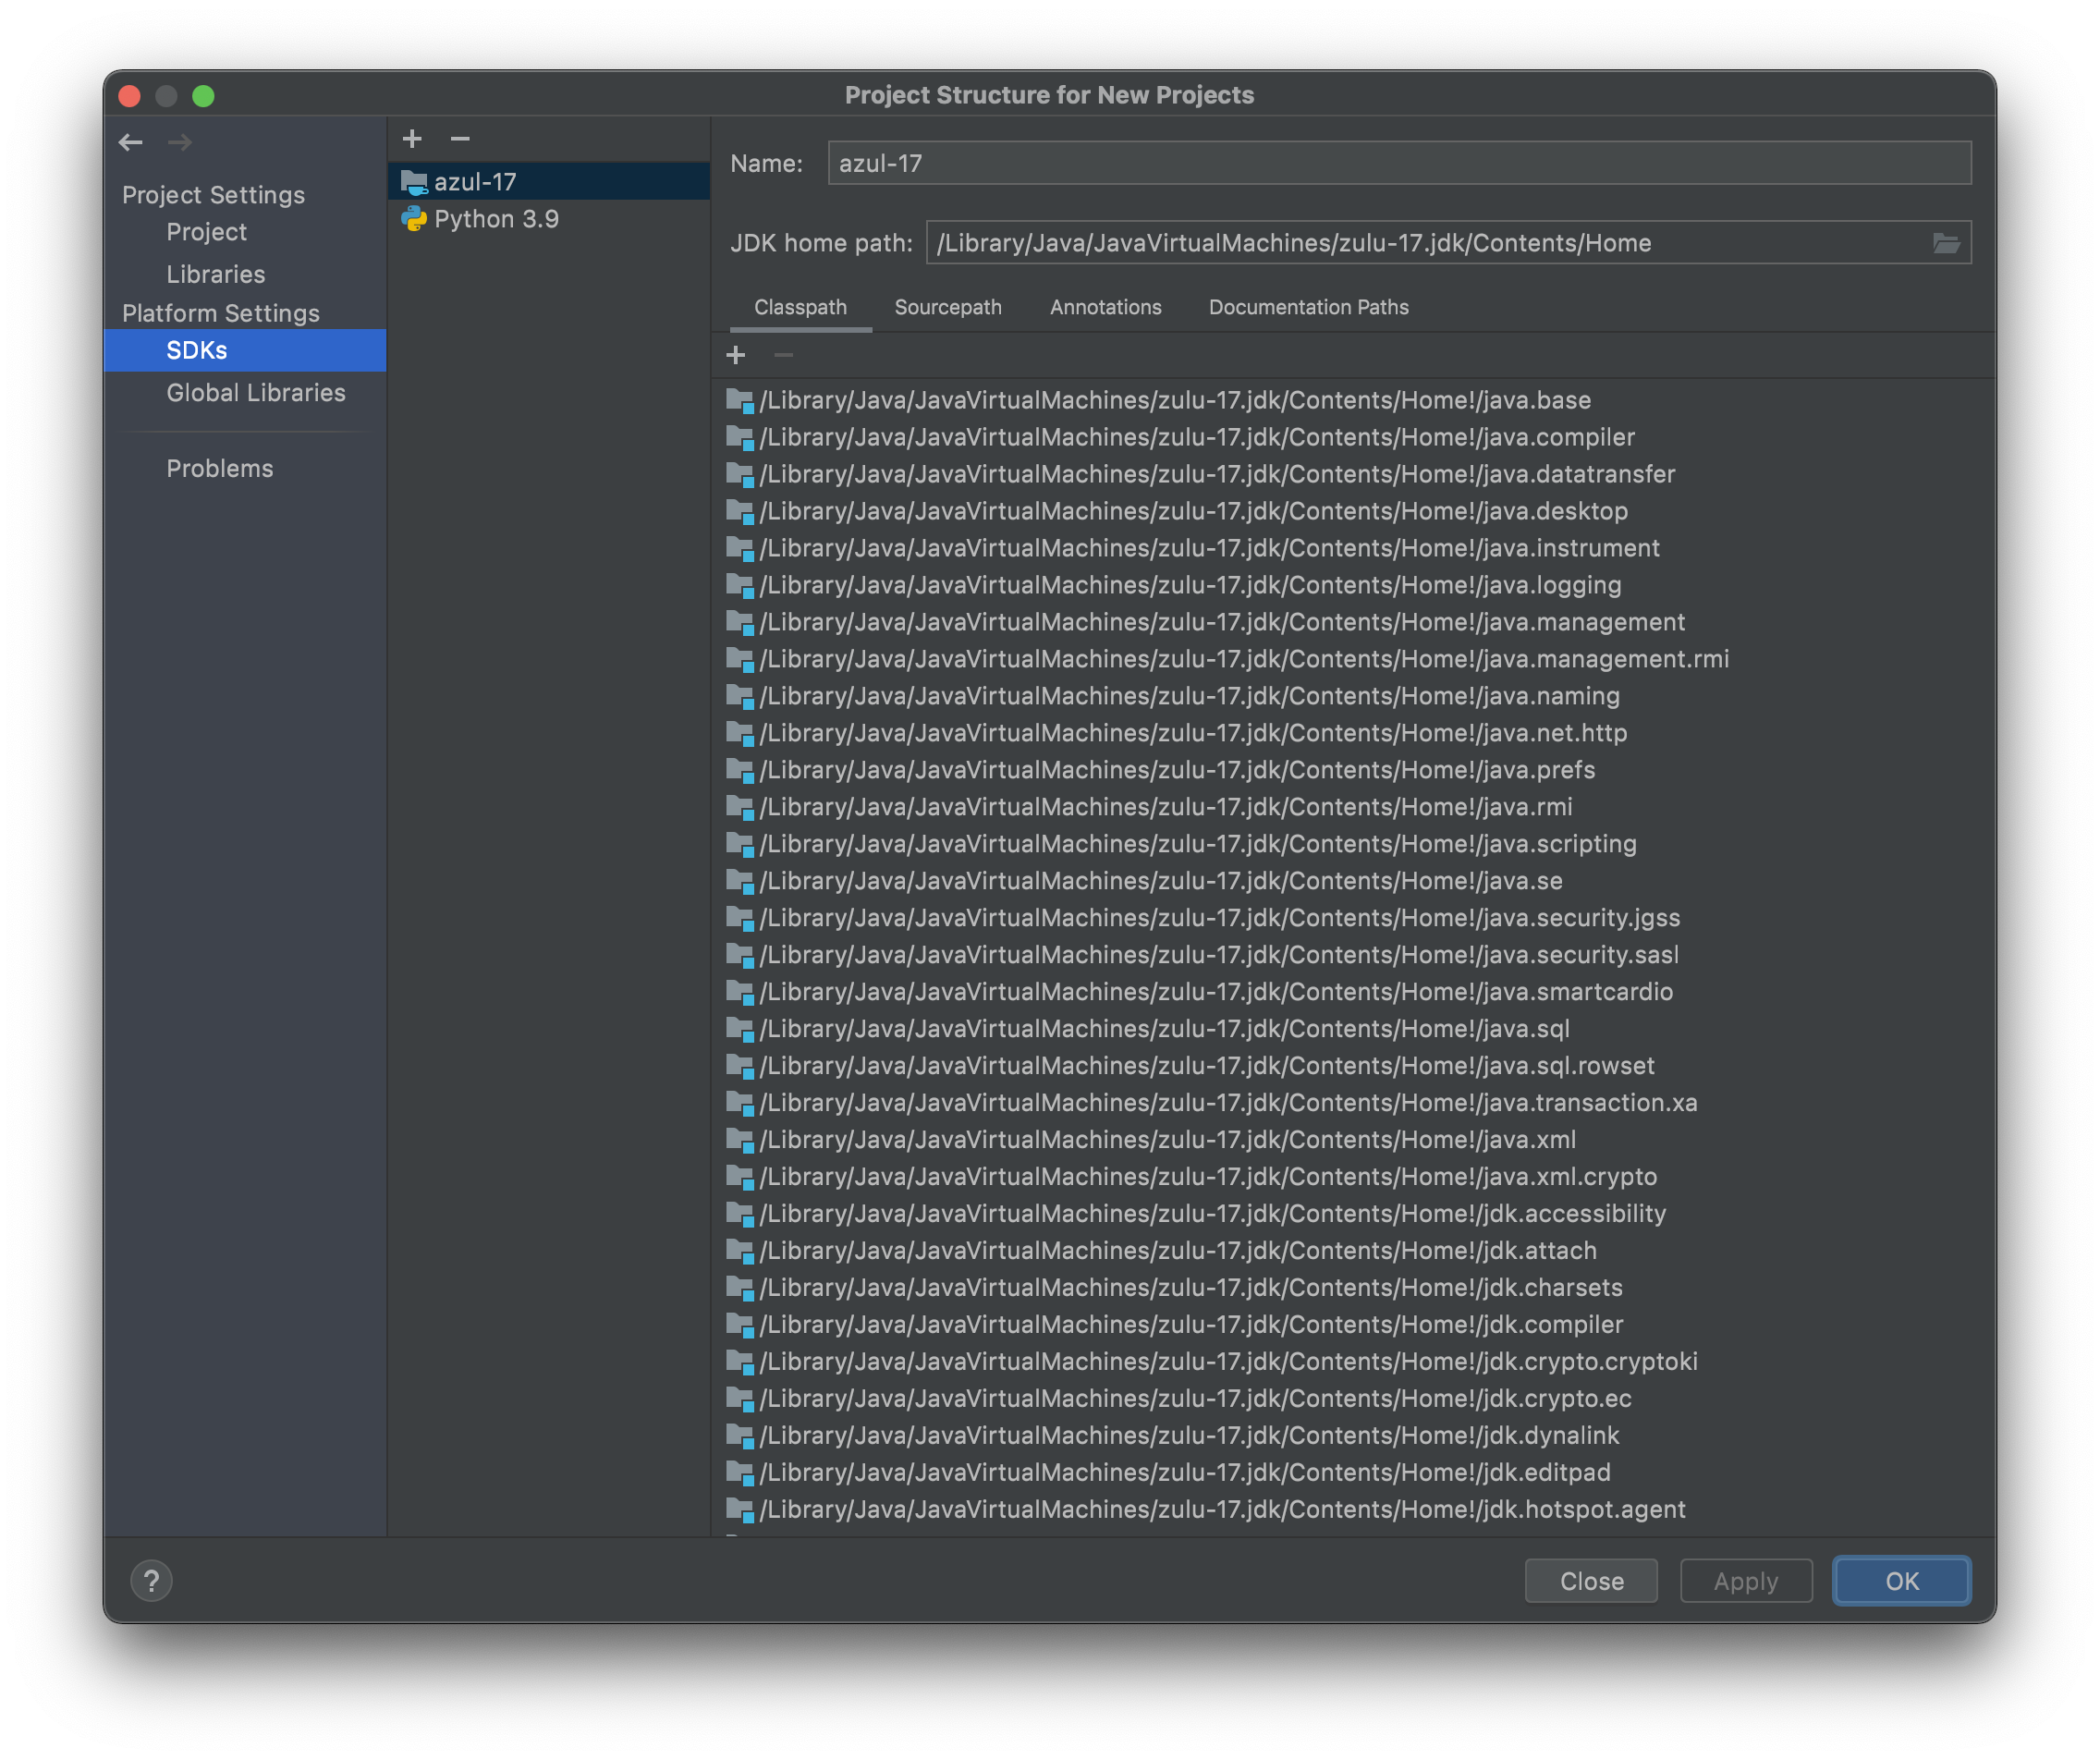The image size is (2100, 1760).
Task: Select the java.desktop classpath entry
Action: tap(1352, 511)
